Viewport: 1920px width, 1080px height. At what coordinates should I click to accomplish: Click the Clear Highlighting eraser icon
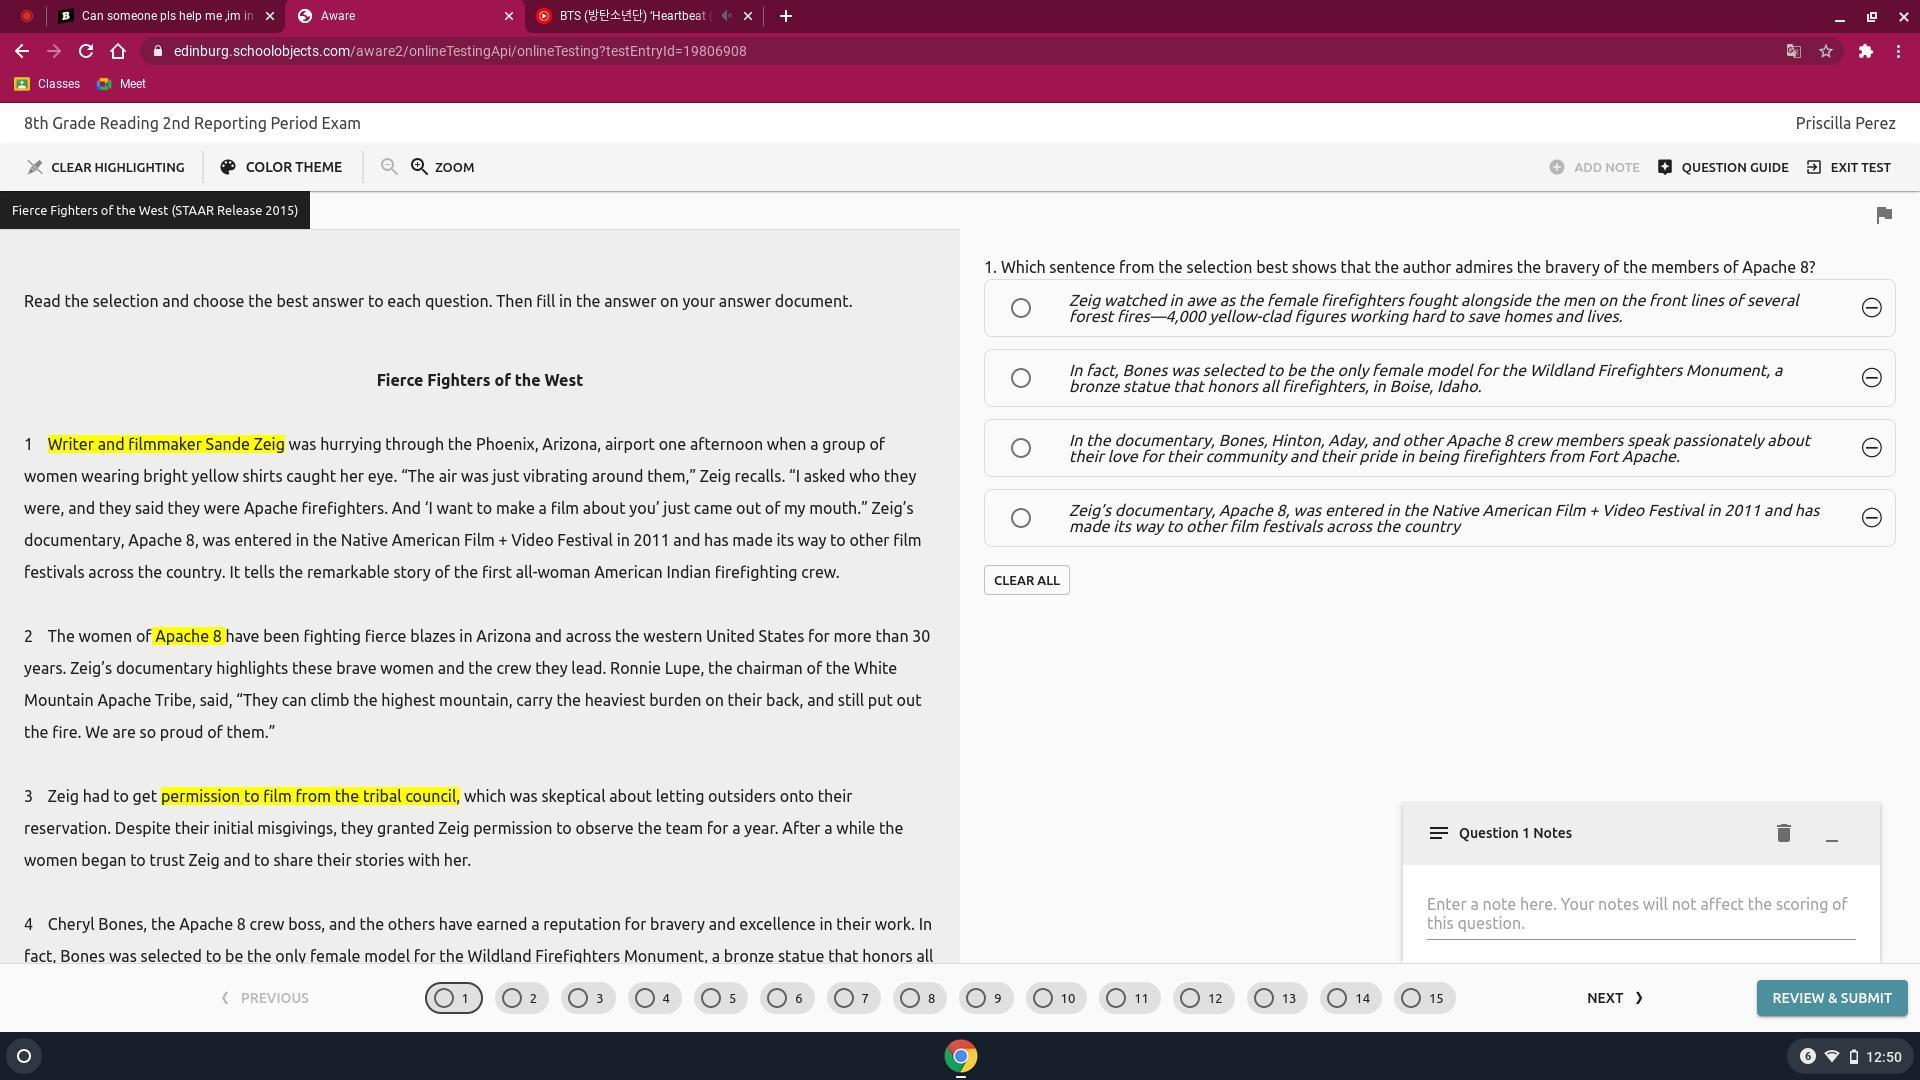35,167
